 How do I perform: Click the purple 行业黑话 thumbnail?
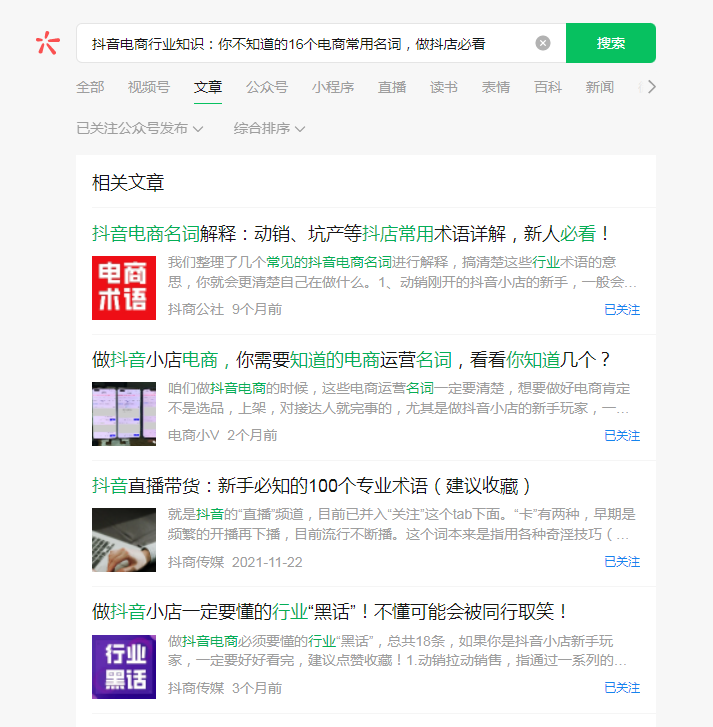124,667
